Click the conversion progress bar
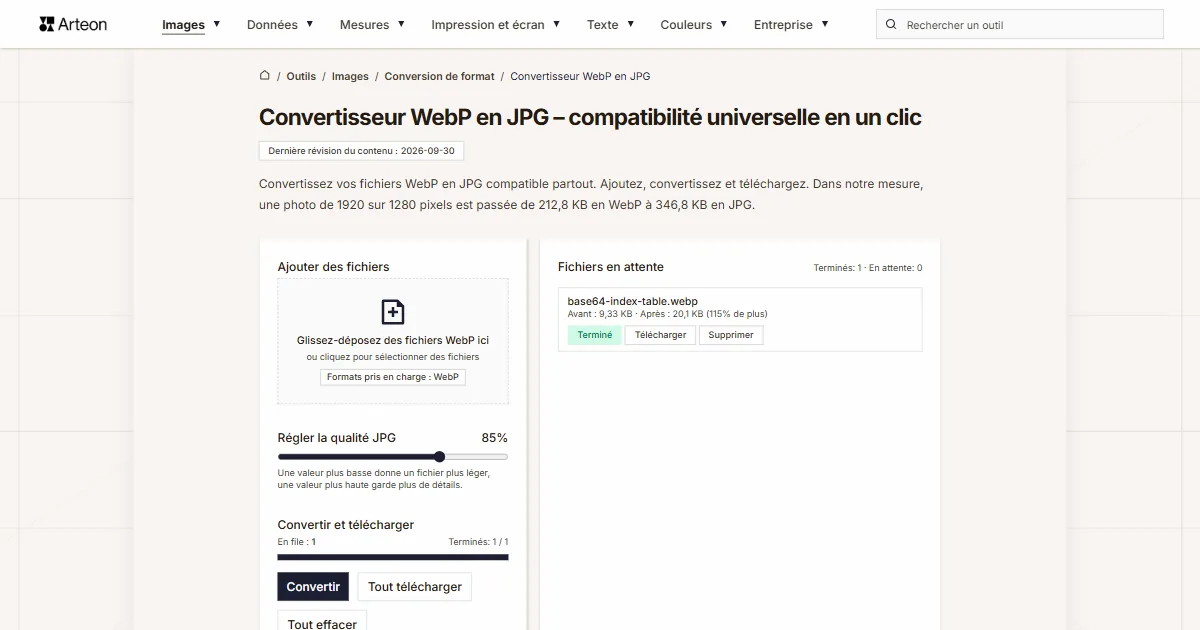 (x=393, y=557)
